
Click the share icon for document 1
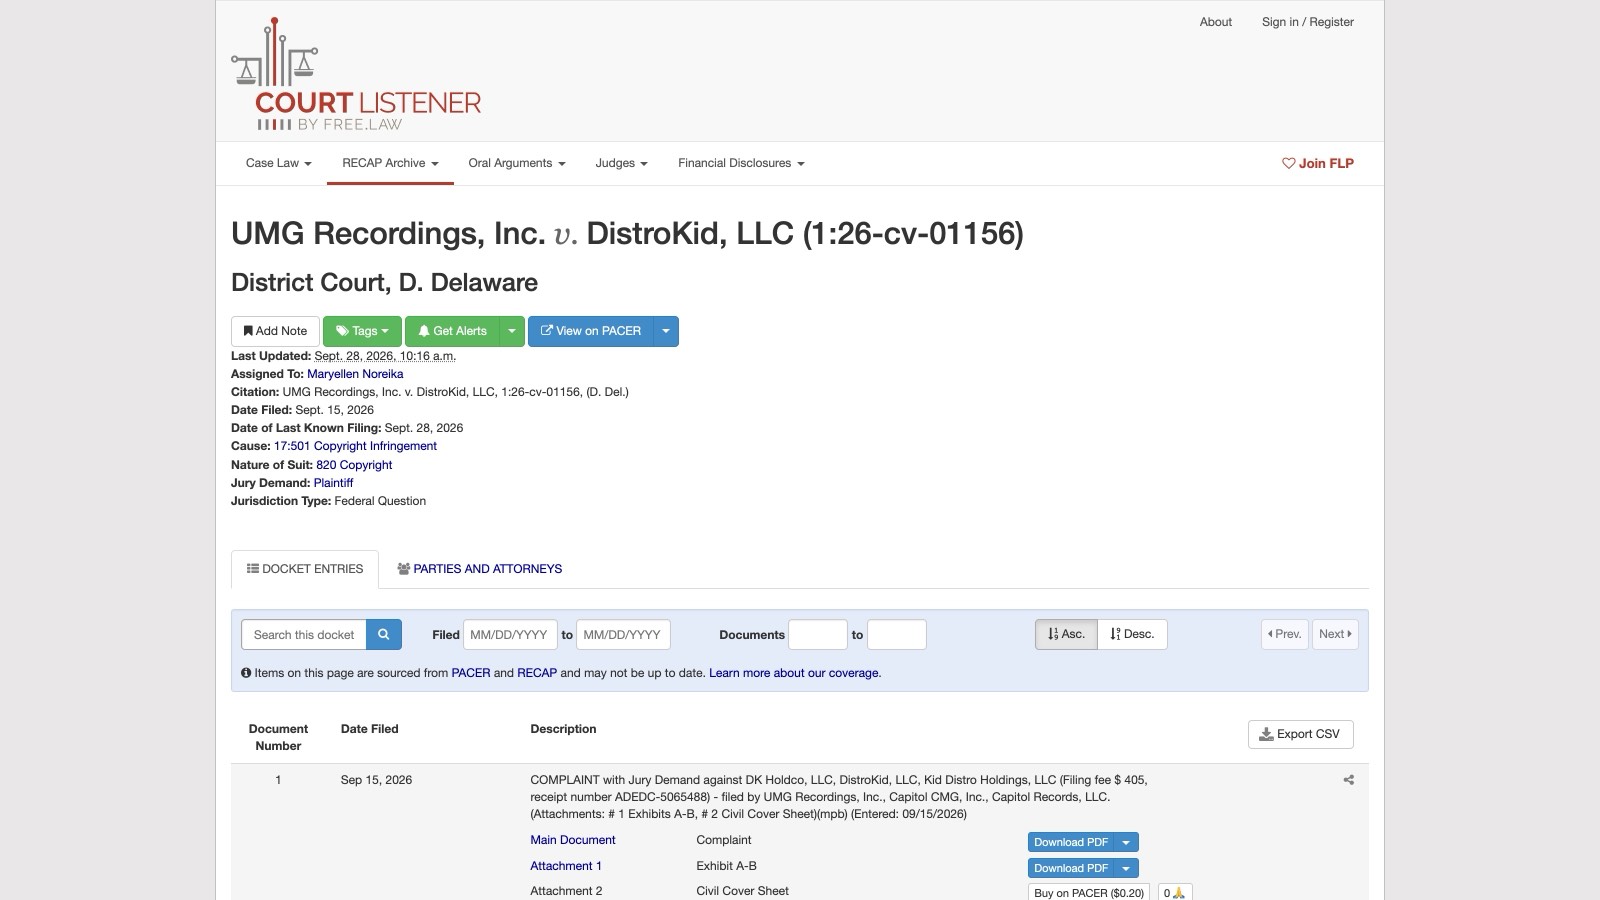pyautogui.click(x=1348, y=780)
